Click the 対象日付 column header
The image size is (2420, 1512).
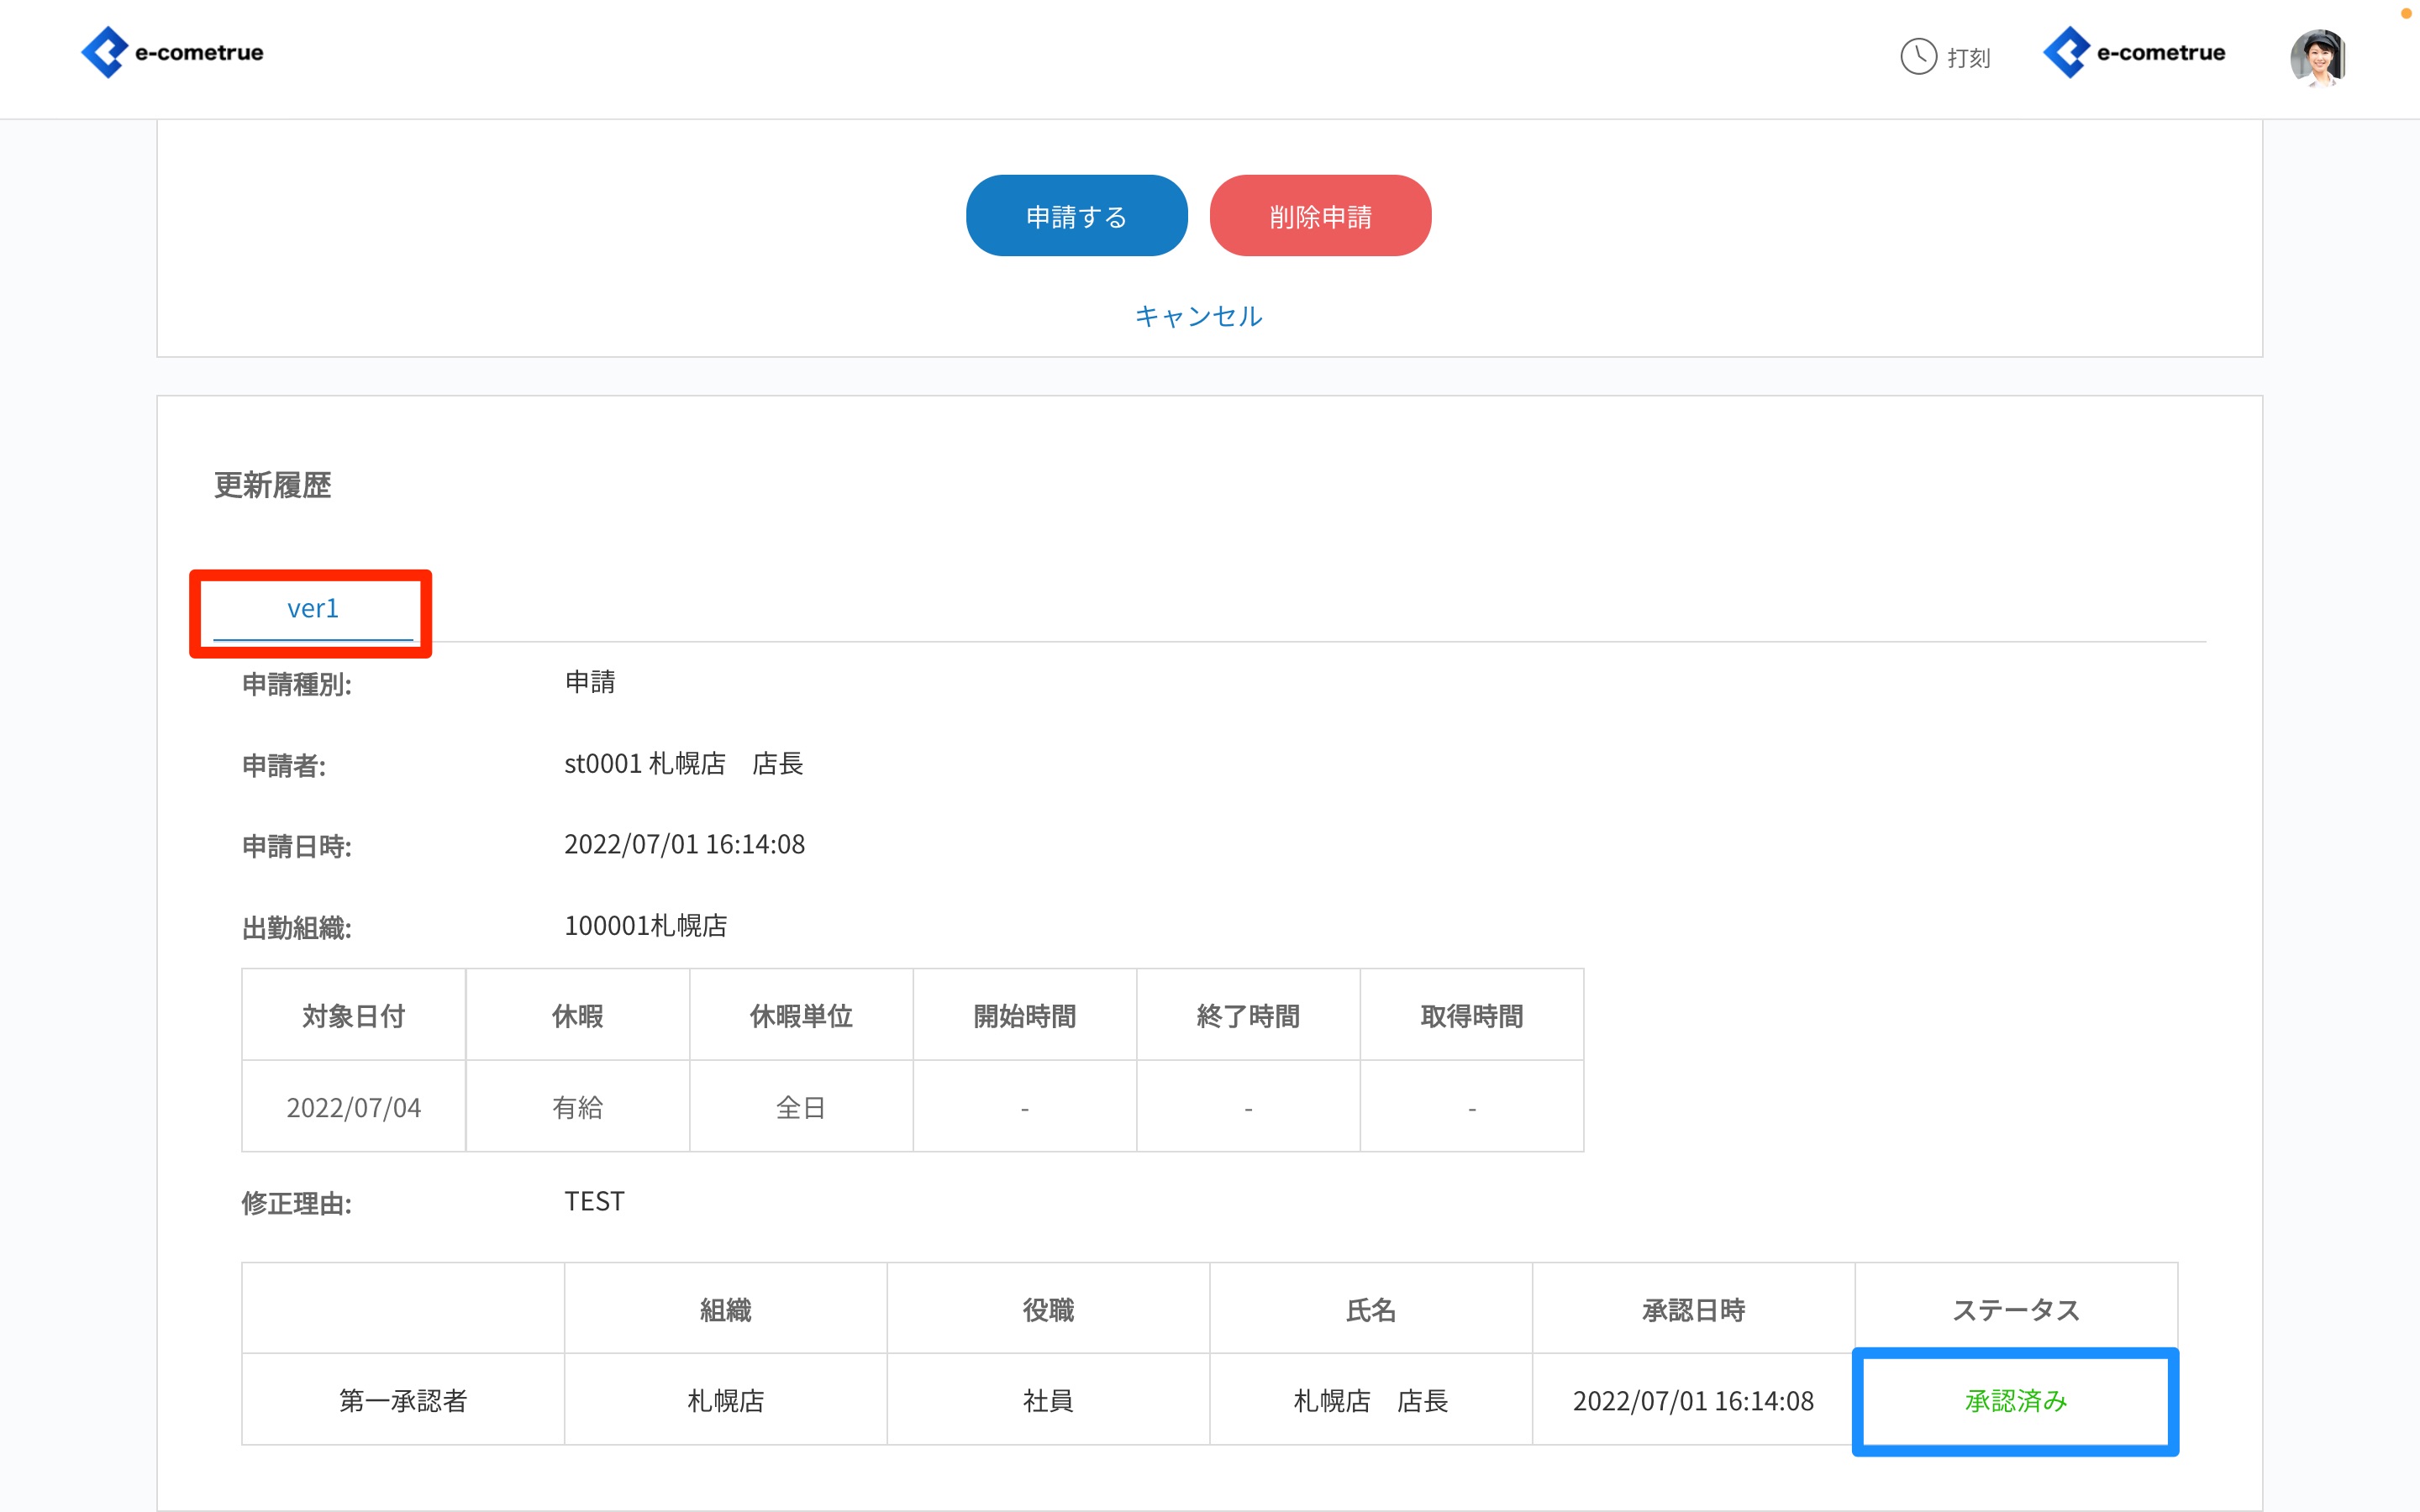pos(353,1016)
